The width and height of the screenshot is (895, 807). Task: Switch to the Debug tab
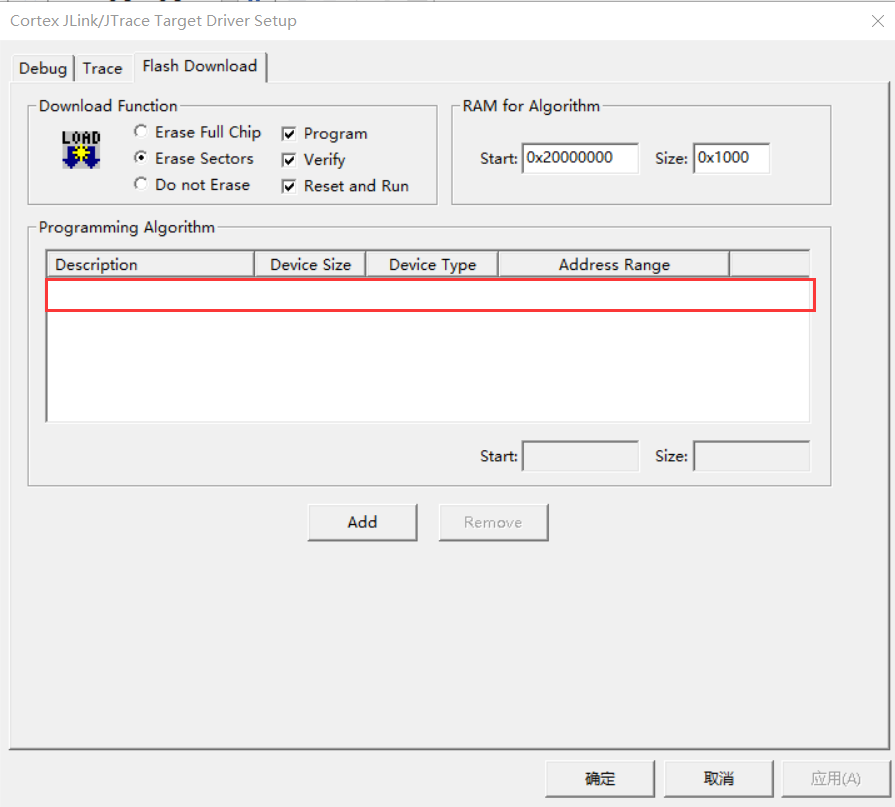(43, 68)
